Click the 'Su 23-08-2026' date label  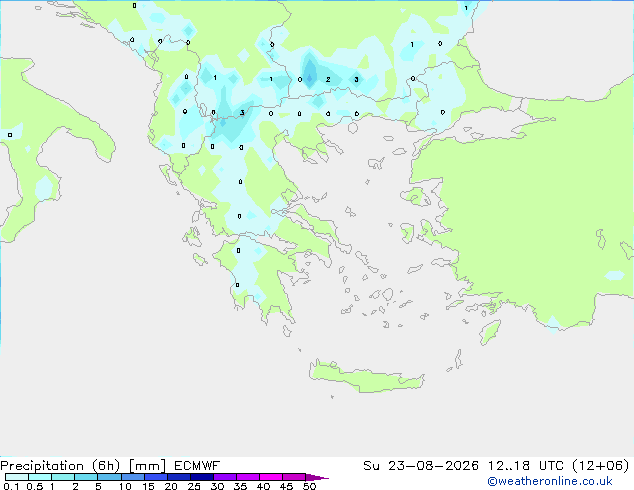421,466
